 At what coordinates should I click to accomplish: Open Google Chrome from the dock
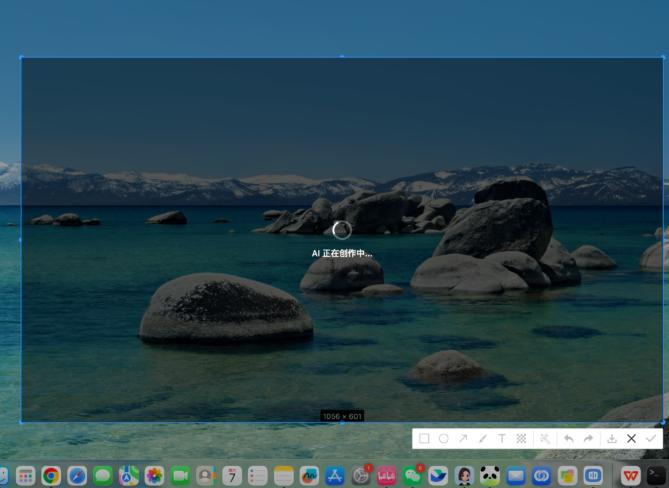[51, 476]
